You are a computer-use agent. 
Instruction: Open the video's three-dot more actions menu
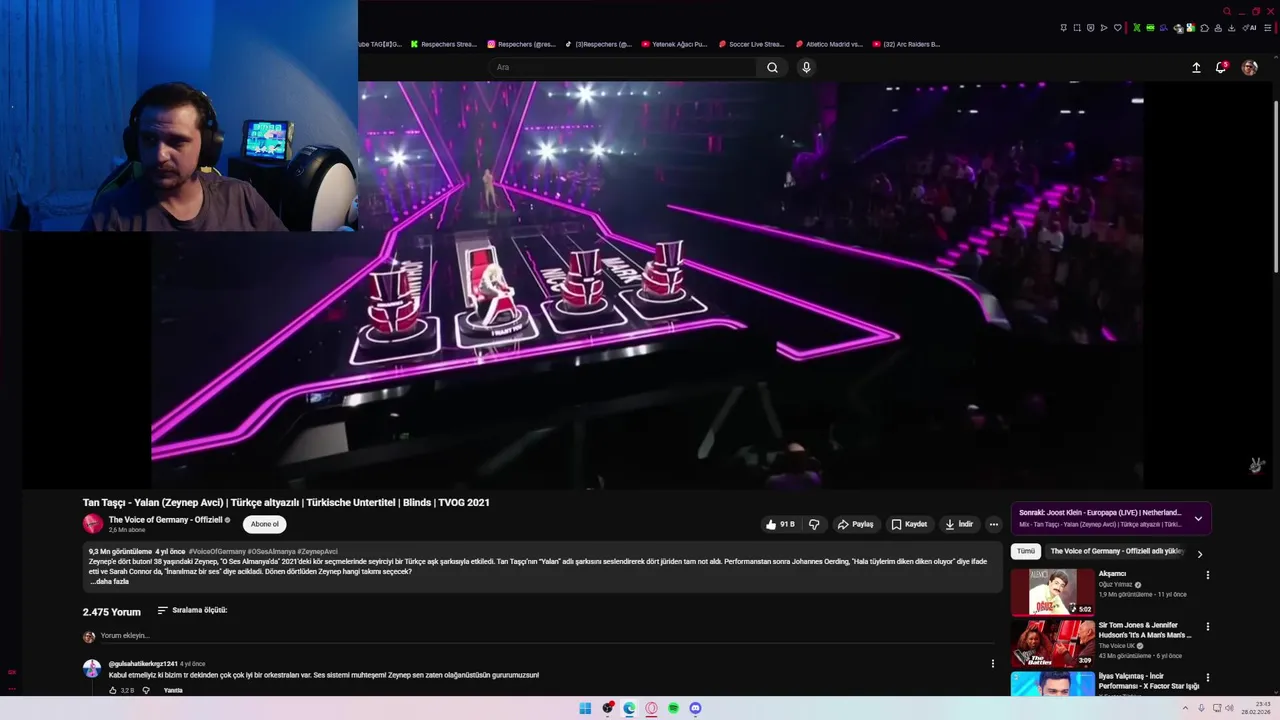(x=993, y=524)
